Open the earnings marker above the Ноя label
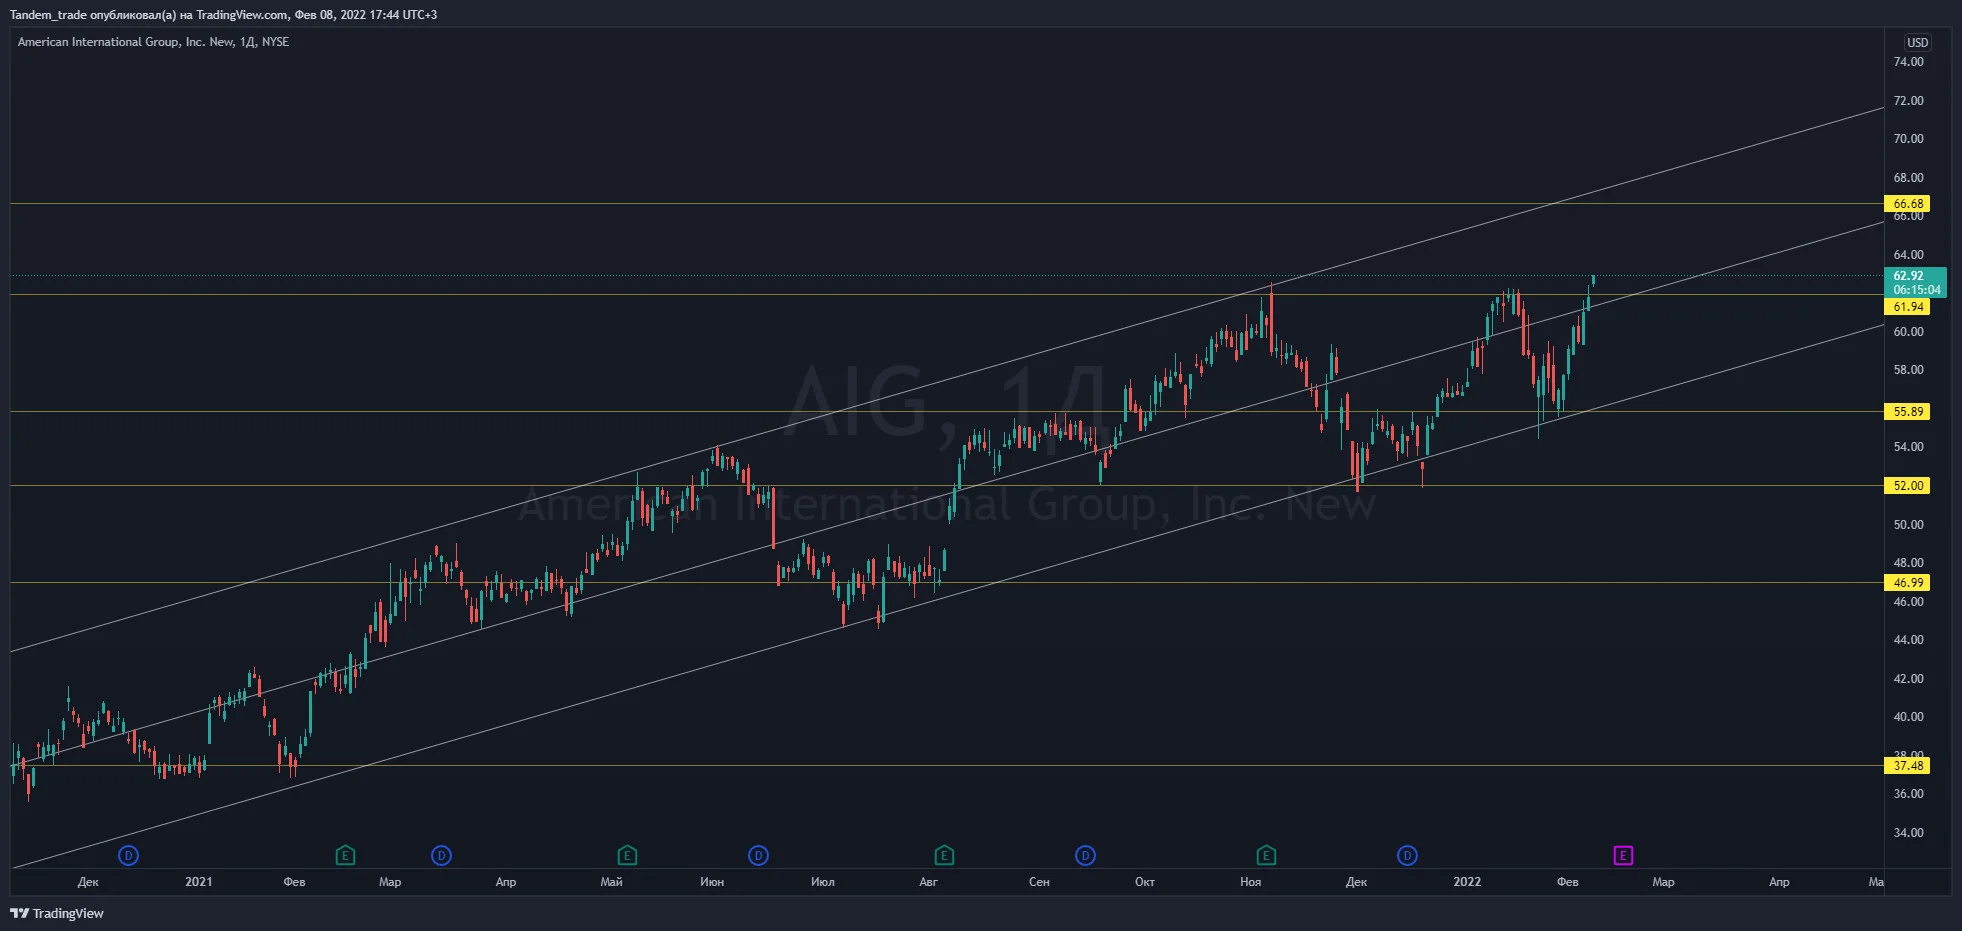The image size is (1962, 931). point(1266,855)
